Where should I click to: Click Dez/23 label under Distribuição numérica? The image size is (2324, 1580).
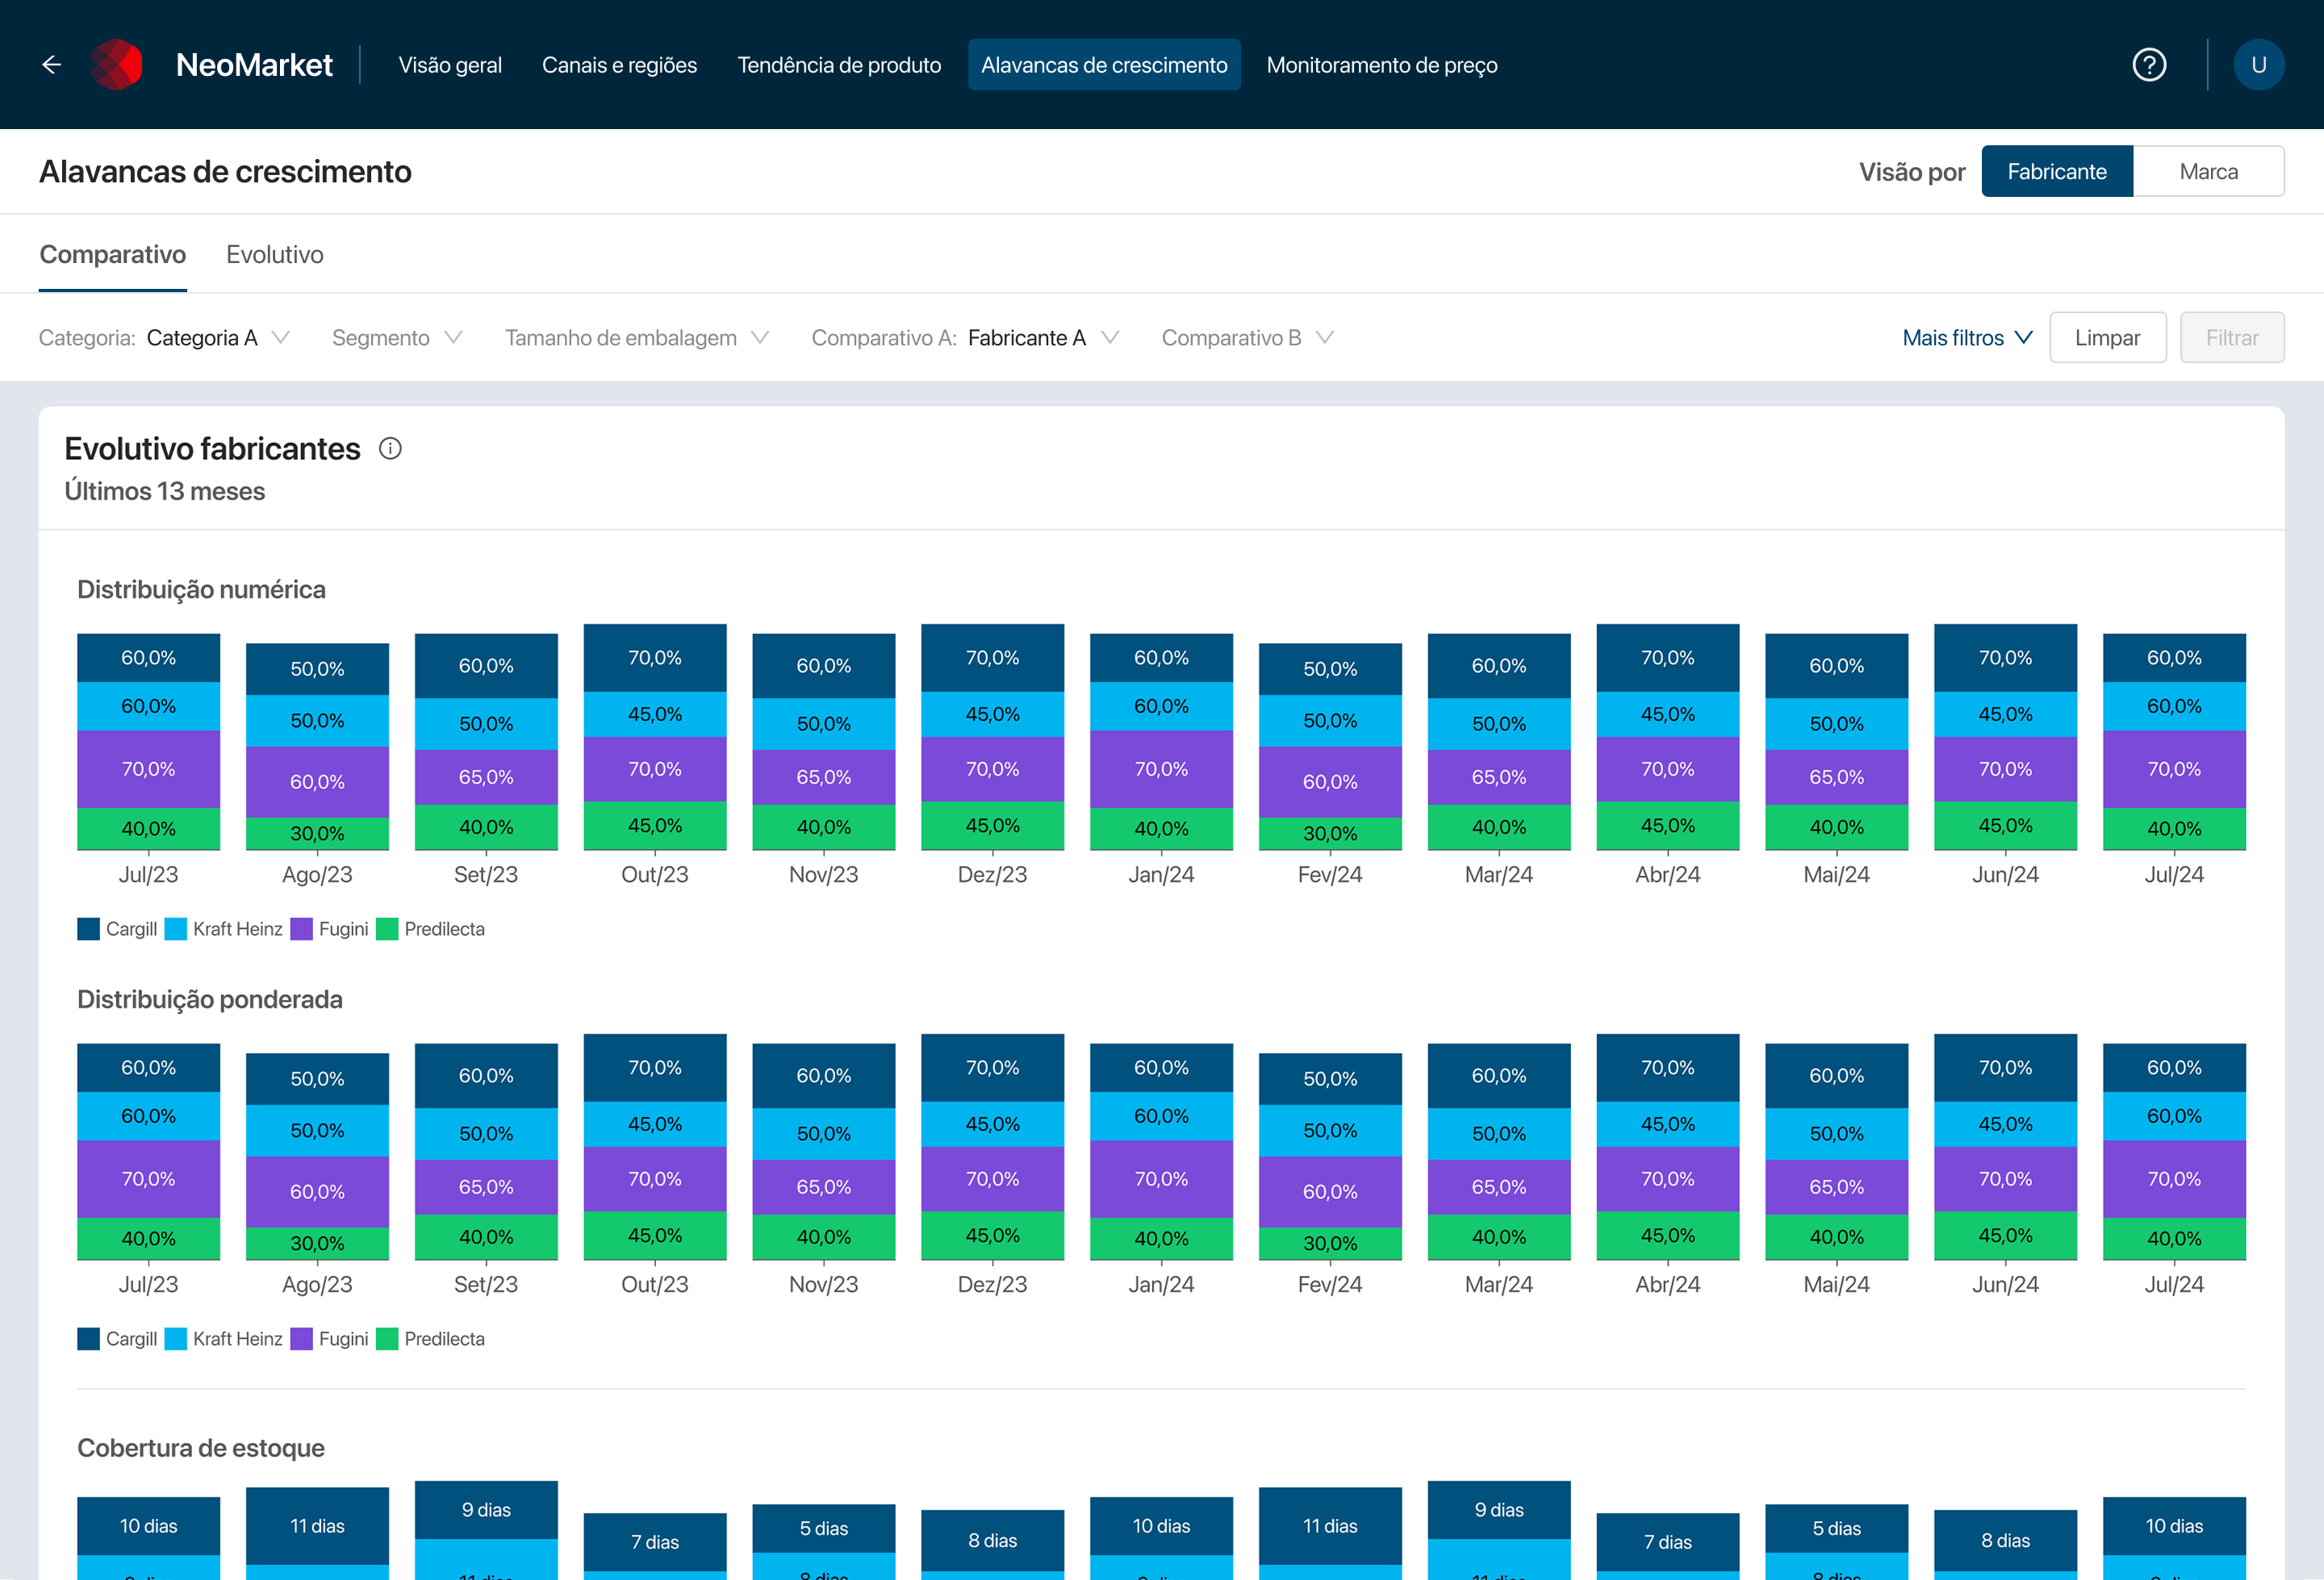[992, 875]
